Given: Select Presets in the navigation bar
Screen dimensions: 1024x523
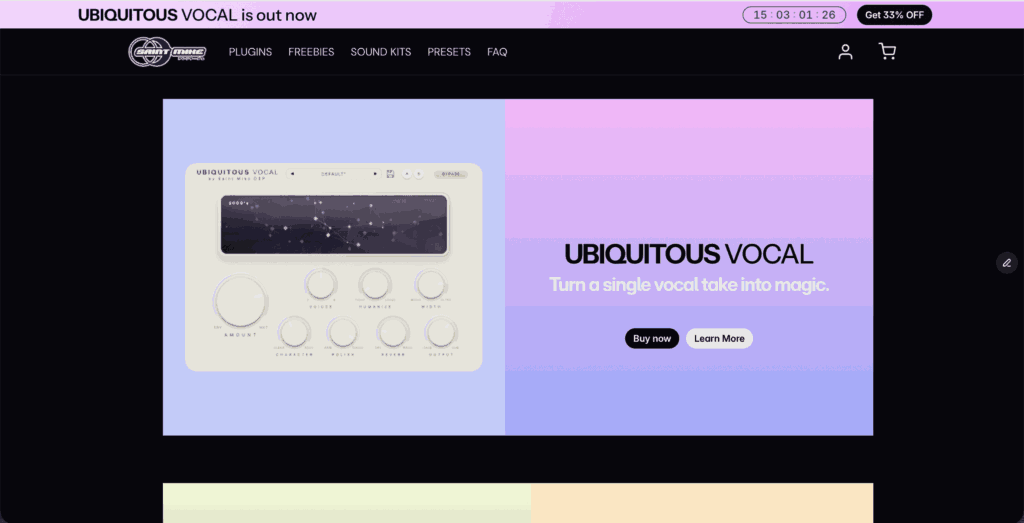Looking at the screenshot, I should pos(449,52).
